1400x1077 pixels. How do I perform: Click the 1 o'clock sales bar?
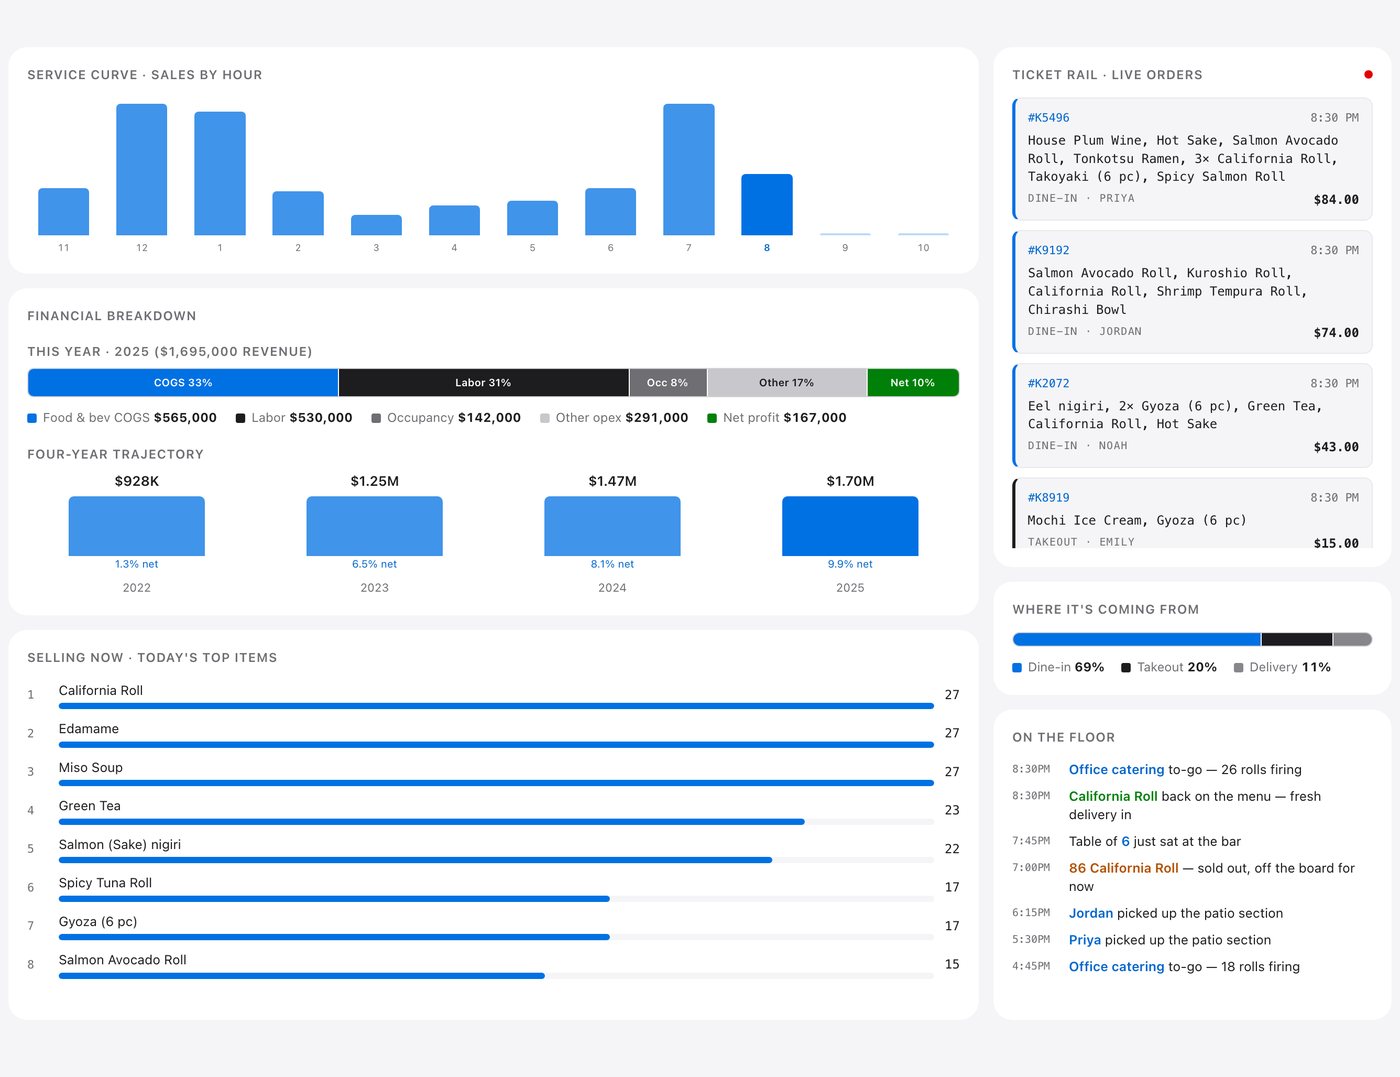[x=220, y=174]
